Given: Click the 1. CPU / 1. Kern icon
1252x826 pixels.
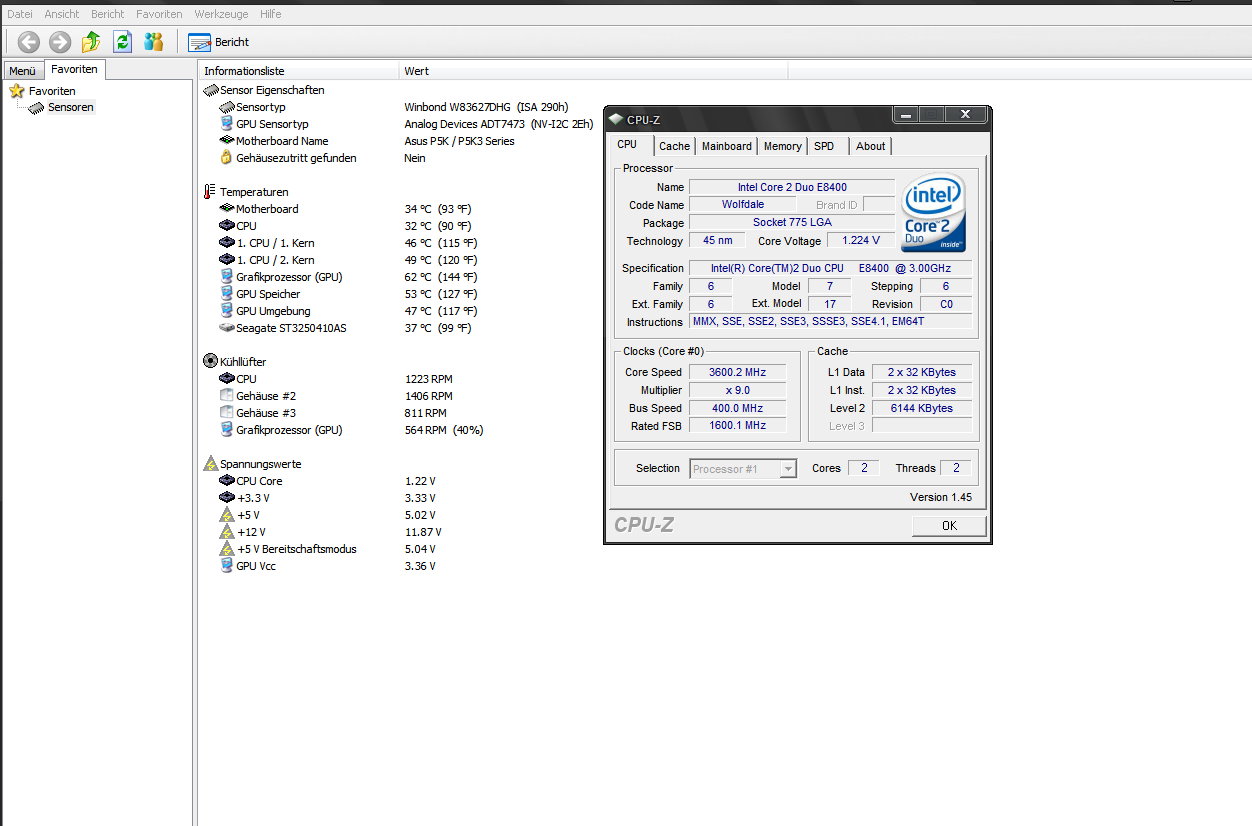Looking at the screenshot, I should click(227, 243).
